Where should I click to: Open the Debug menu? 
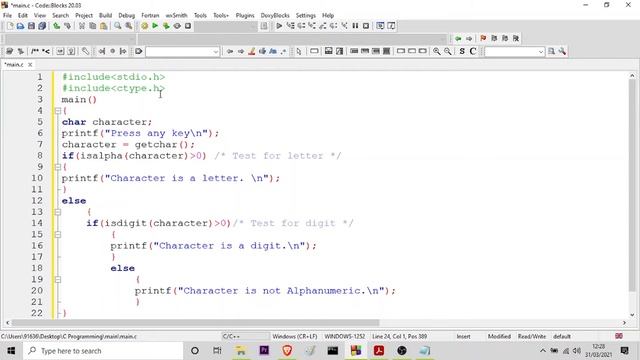click(127, 16)
